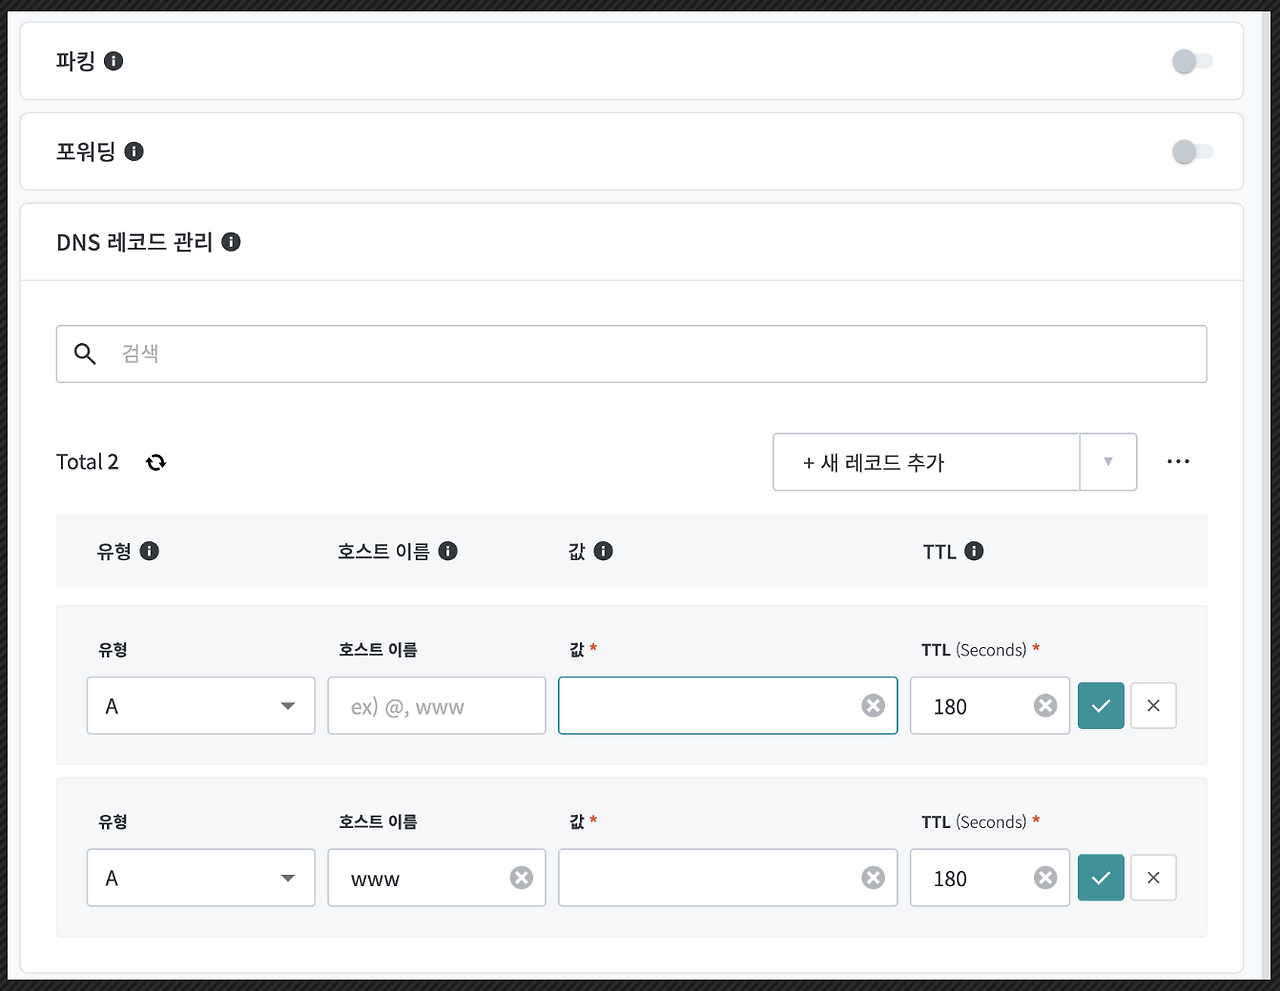Open the three-dots more options menu
Screen dimensions: 1280x991
coord(1178,462)
